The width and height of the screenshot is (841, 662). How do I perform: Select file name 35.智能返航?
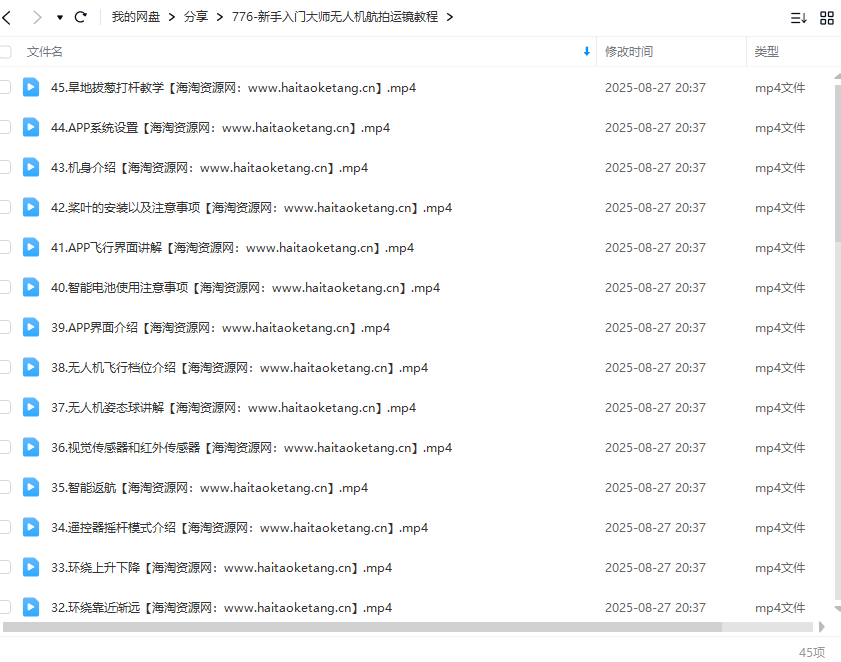click(209, 488)
